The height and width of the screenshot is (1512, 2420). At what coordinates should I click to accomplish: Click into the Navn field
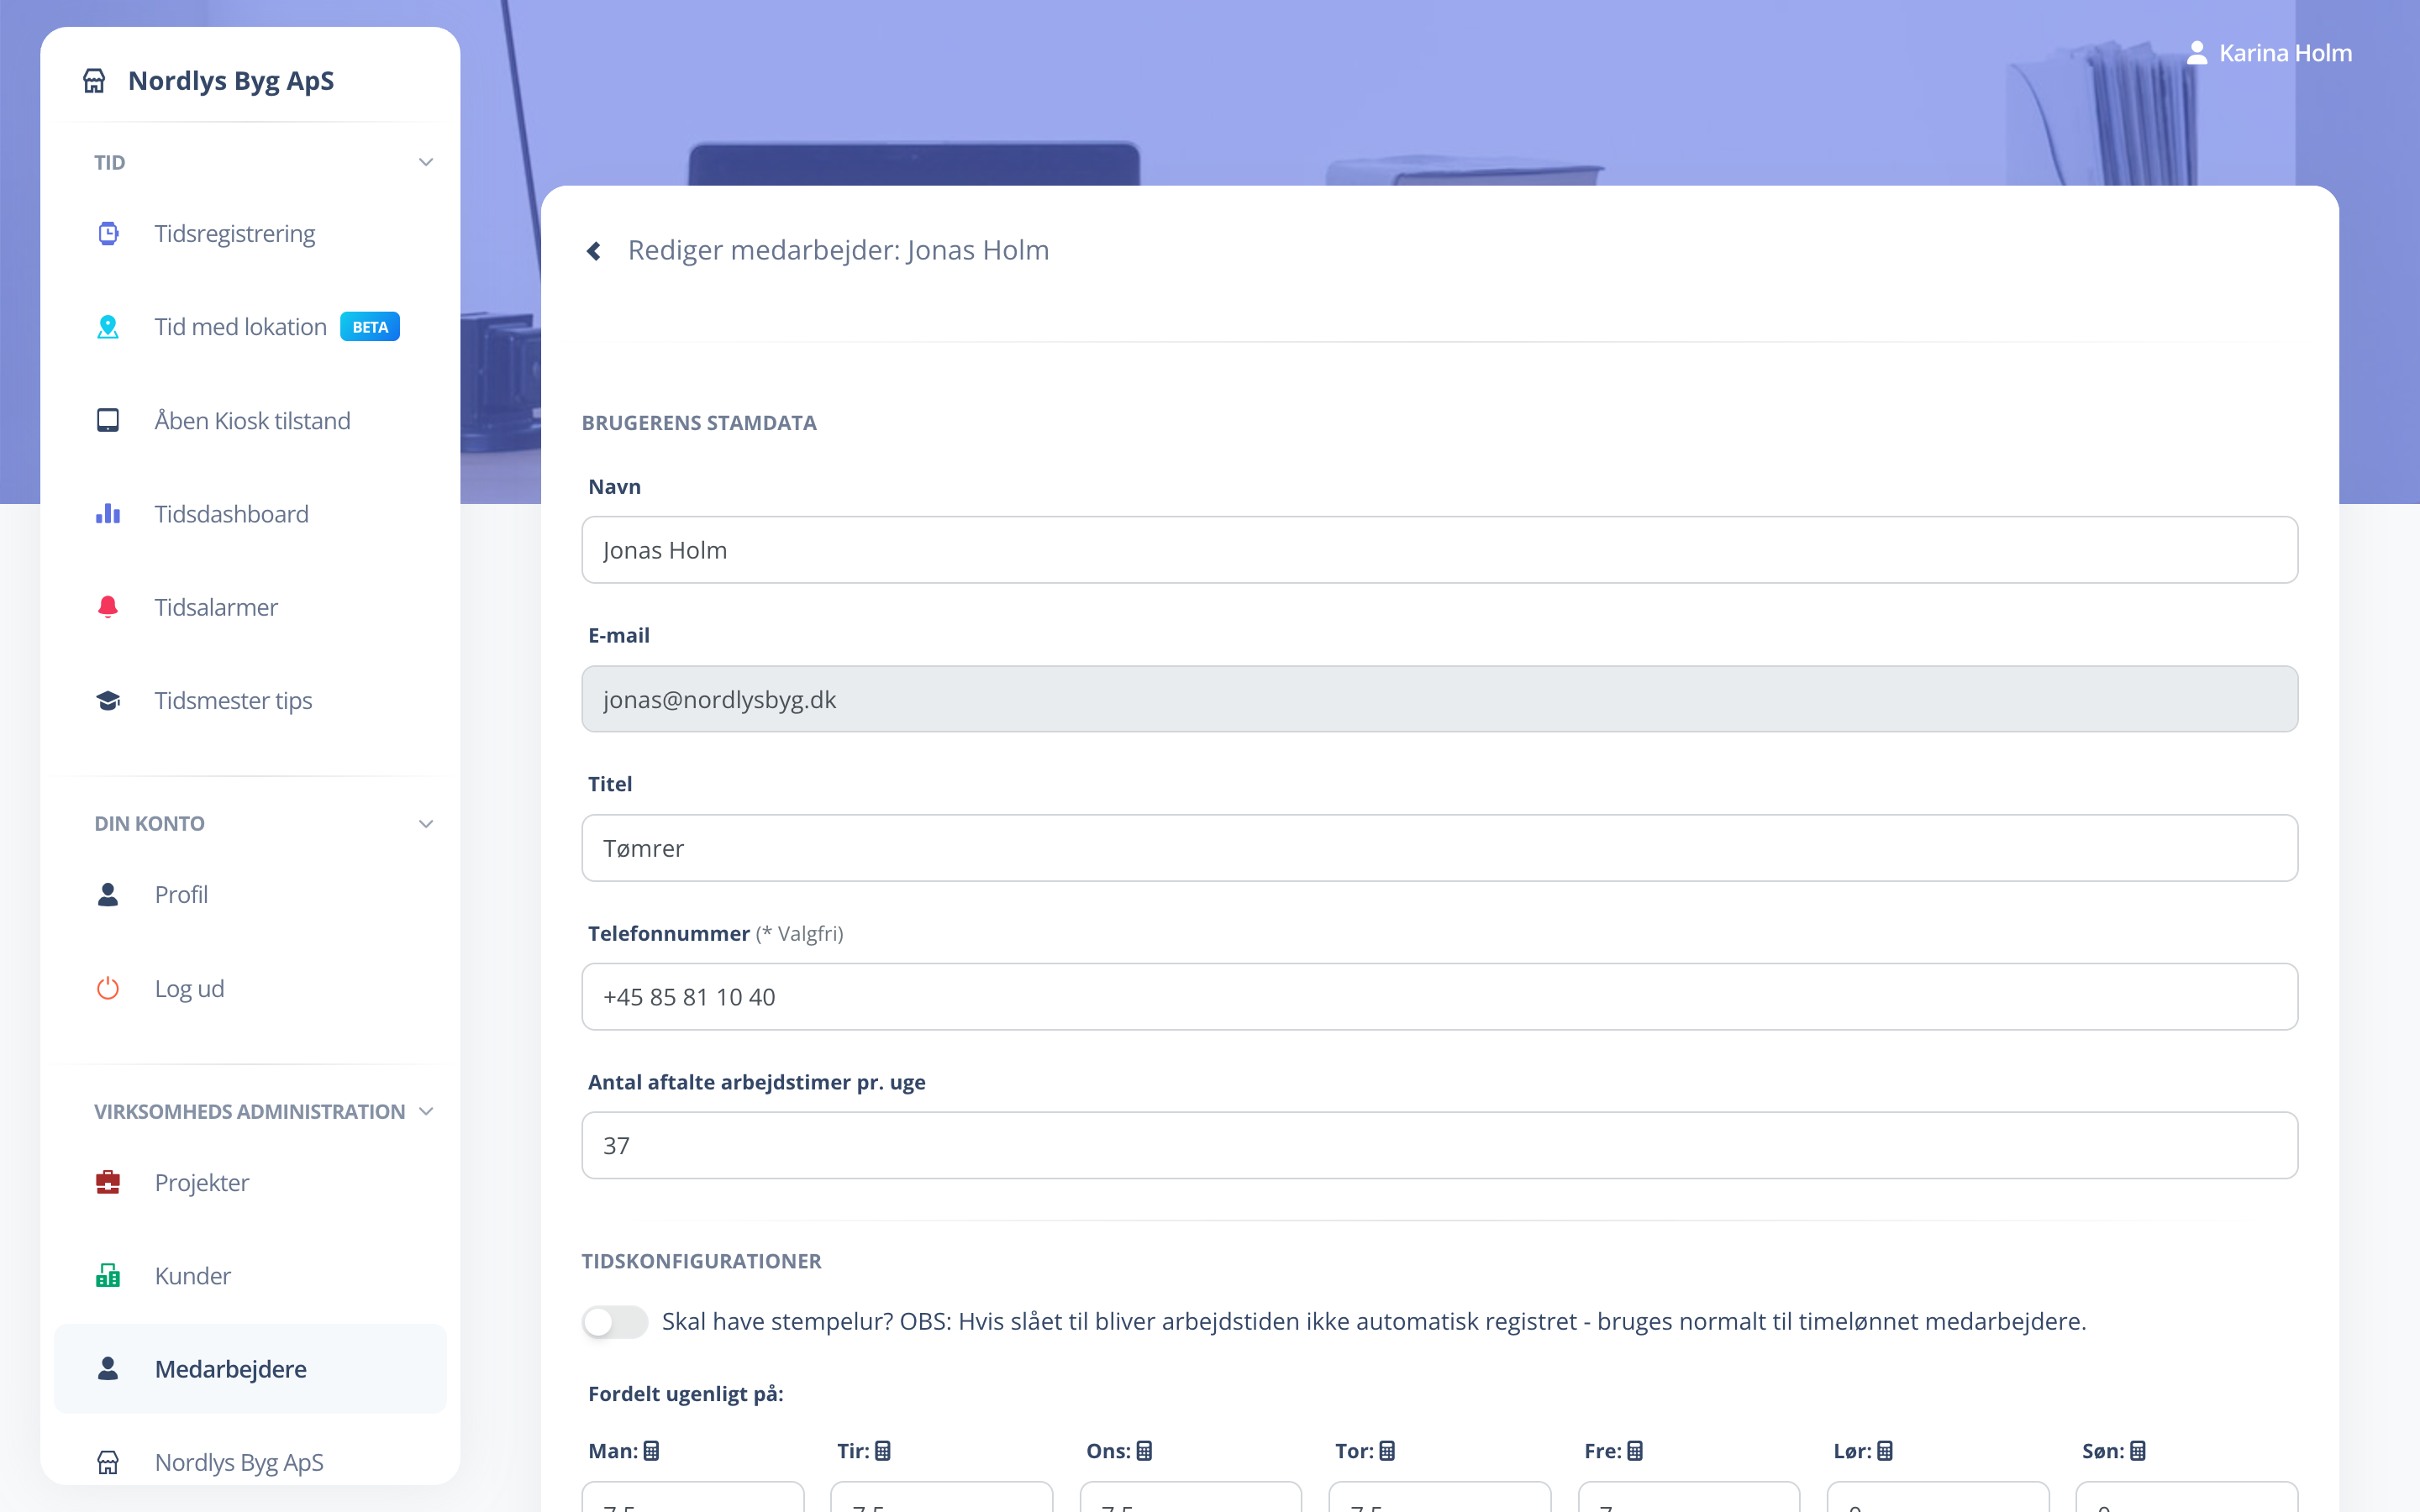pyautogui.click(x=1439, y=550)
